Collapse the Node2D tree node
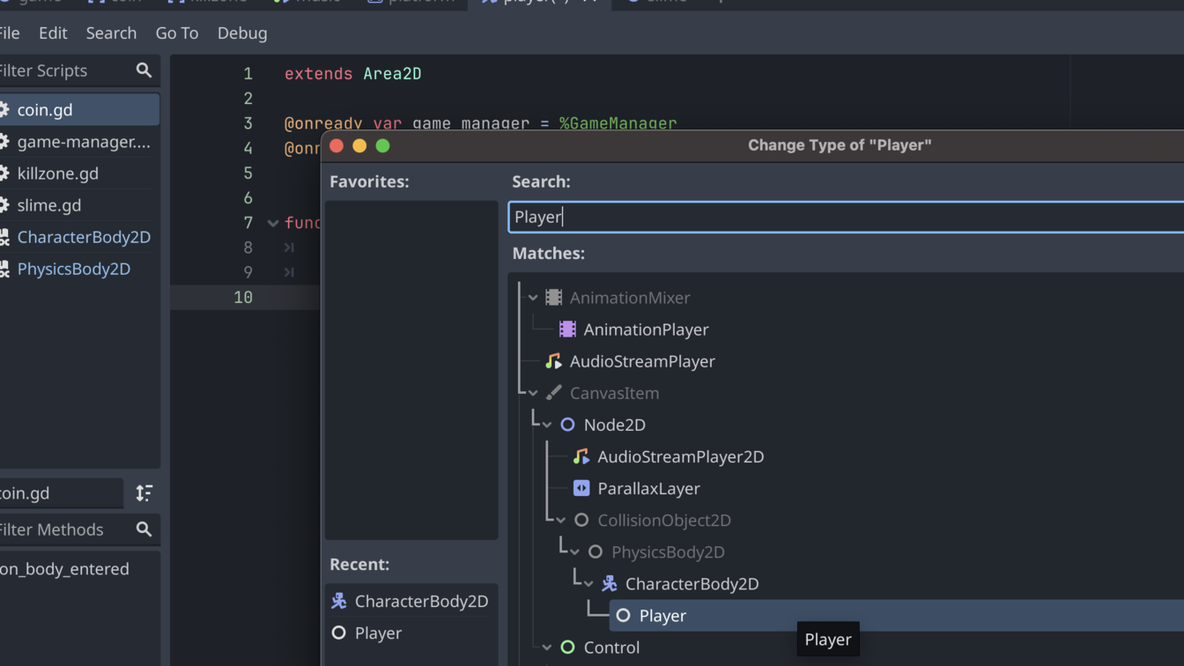This screenshot has height=666, width=1184. 547,424
